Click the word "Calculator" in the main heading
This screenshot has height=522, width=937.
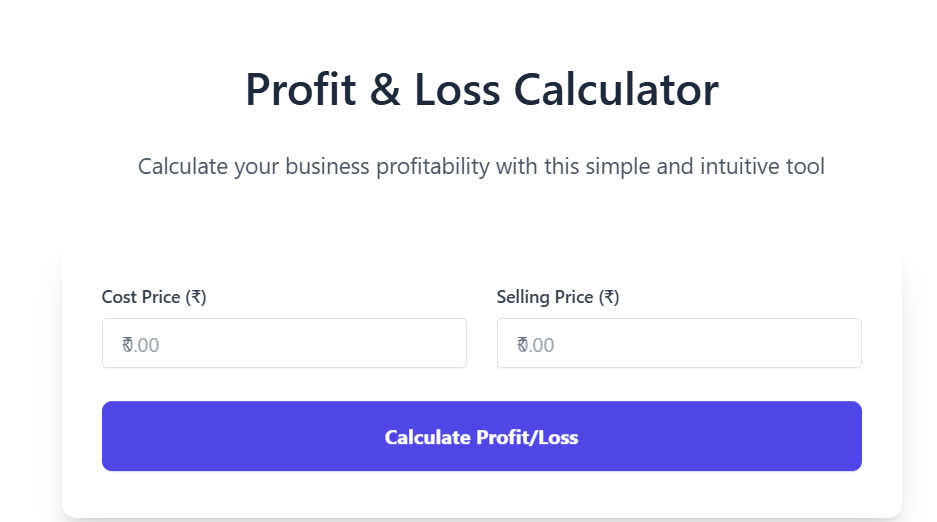[616, 90]
